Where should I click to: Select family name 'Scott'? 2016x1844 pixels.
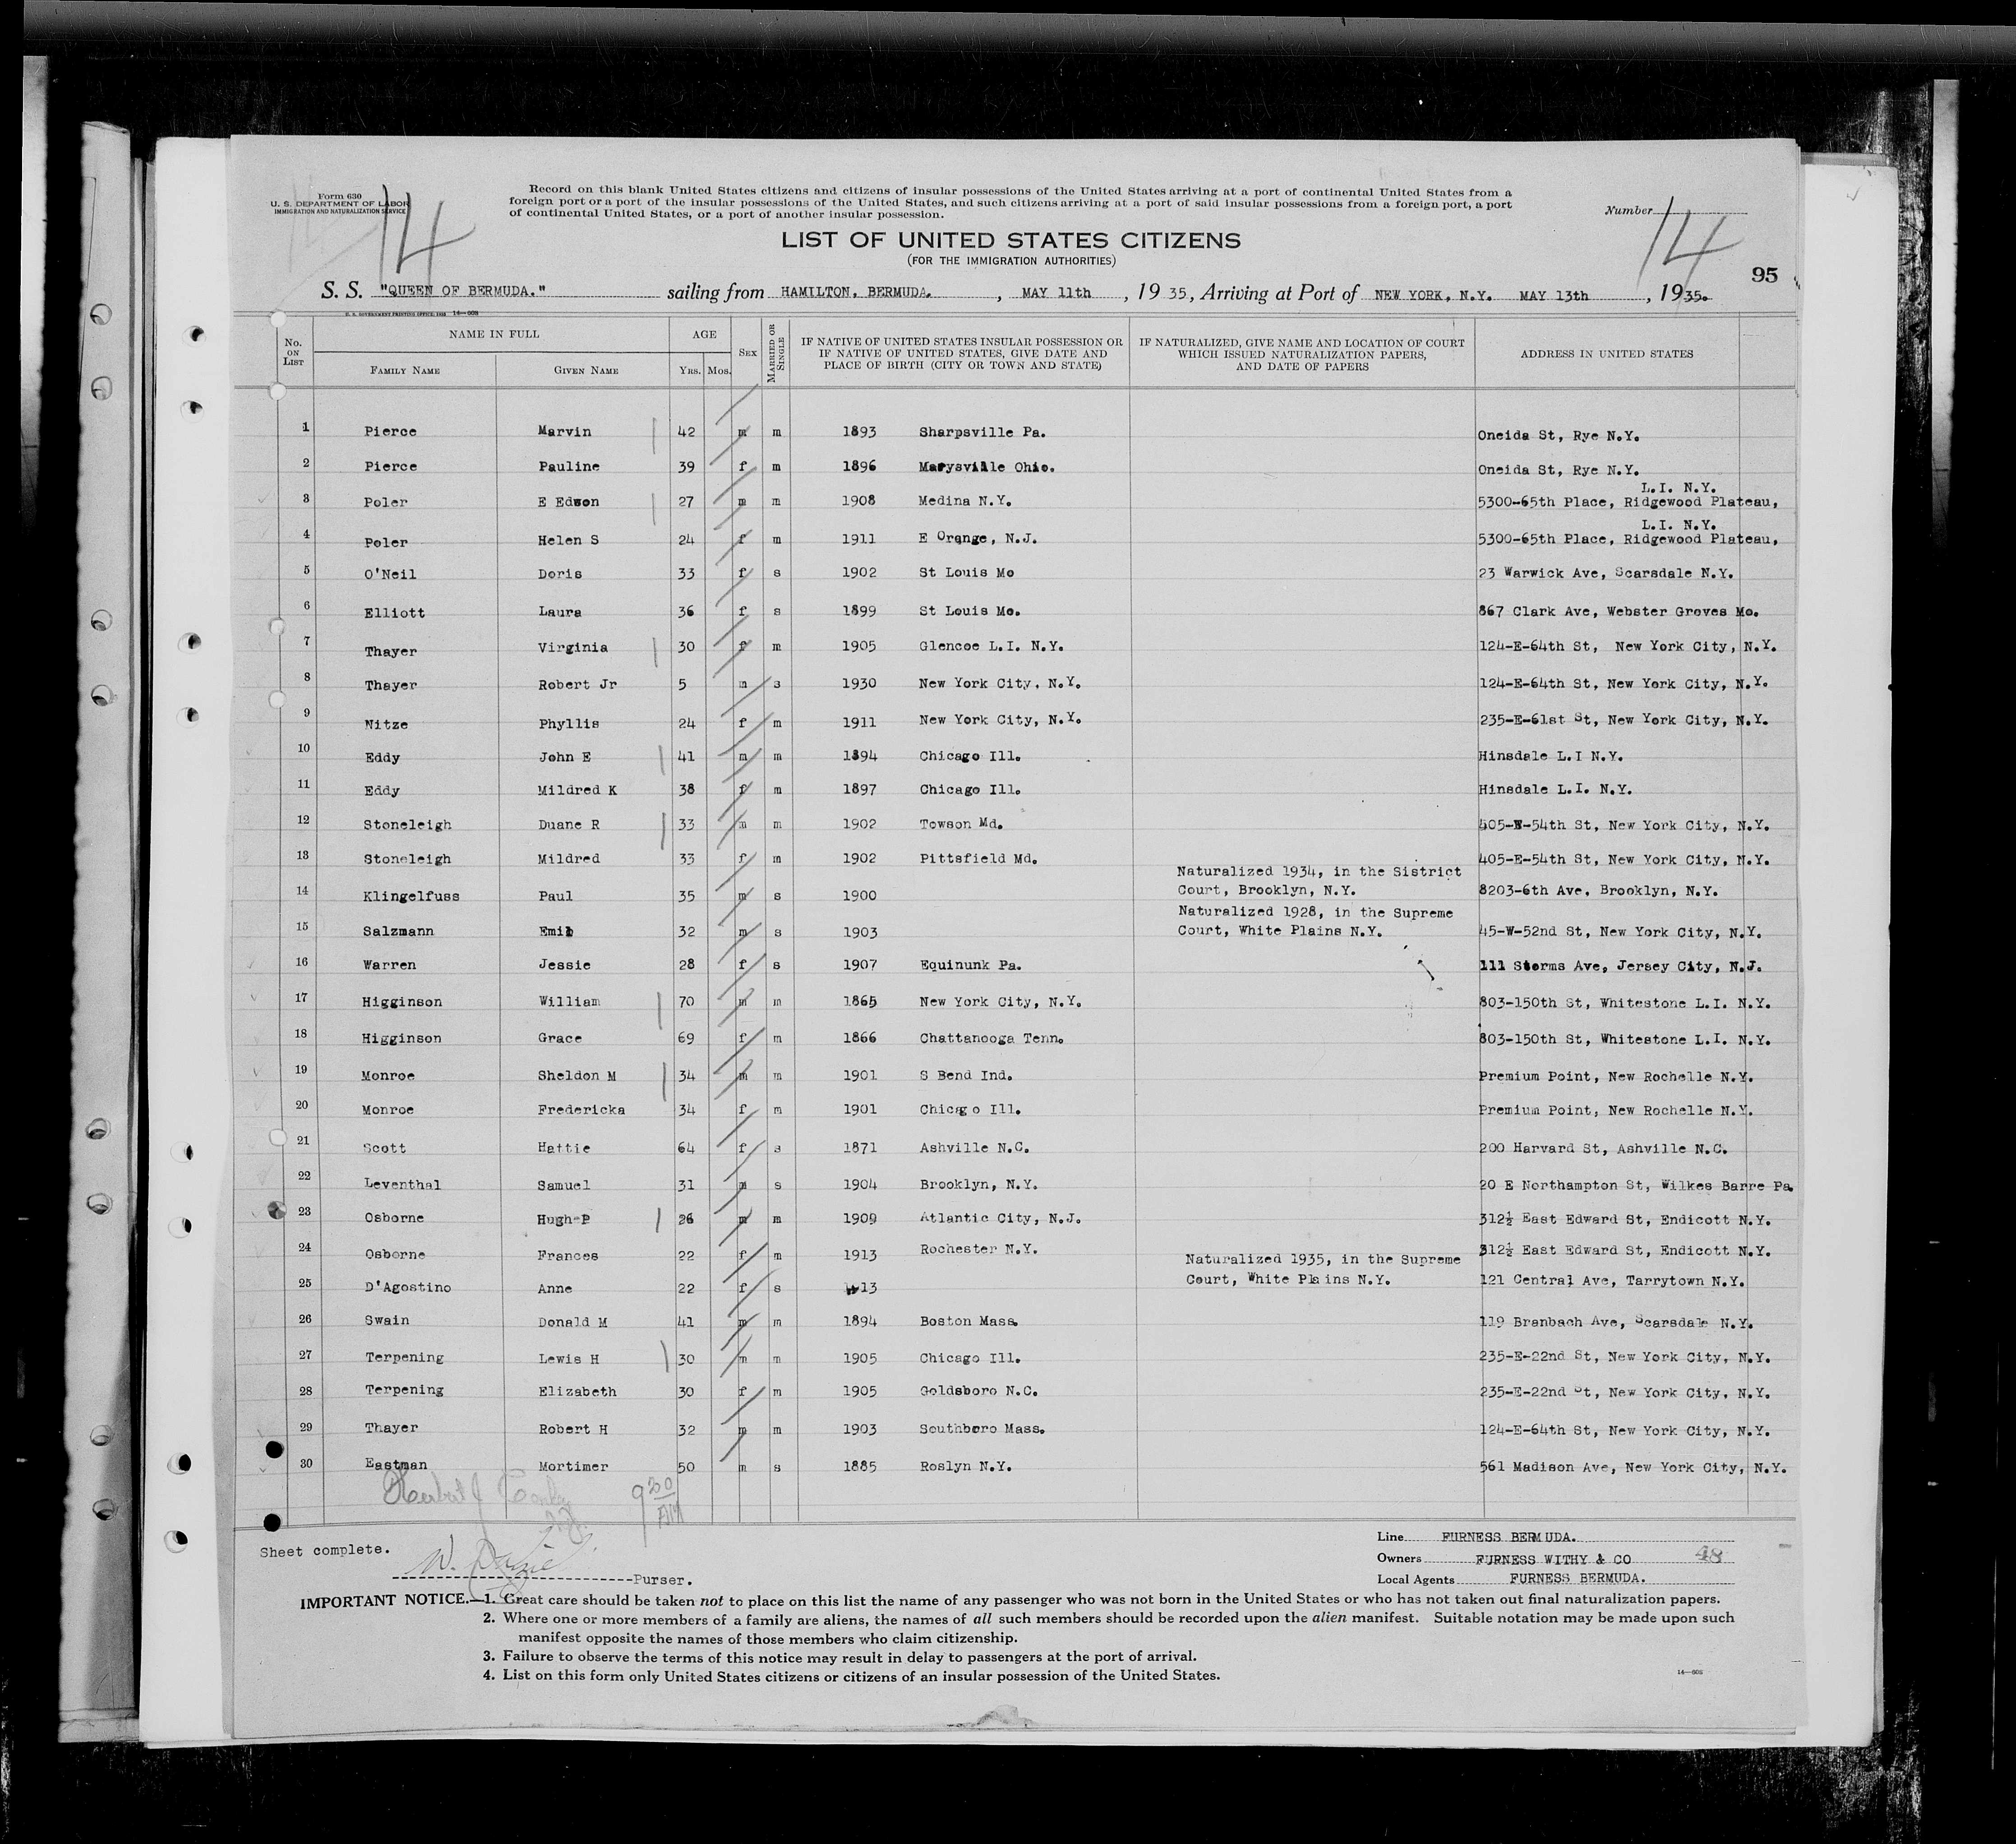pos(384,1149)
